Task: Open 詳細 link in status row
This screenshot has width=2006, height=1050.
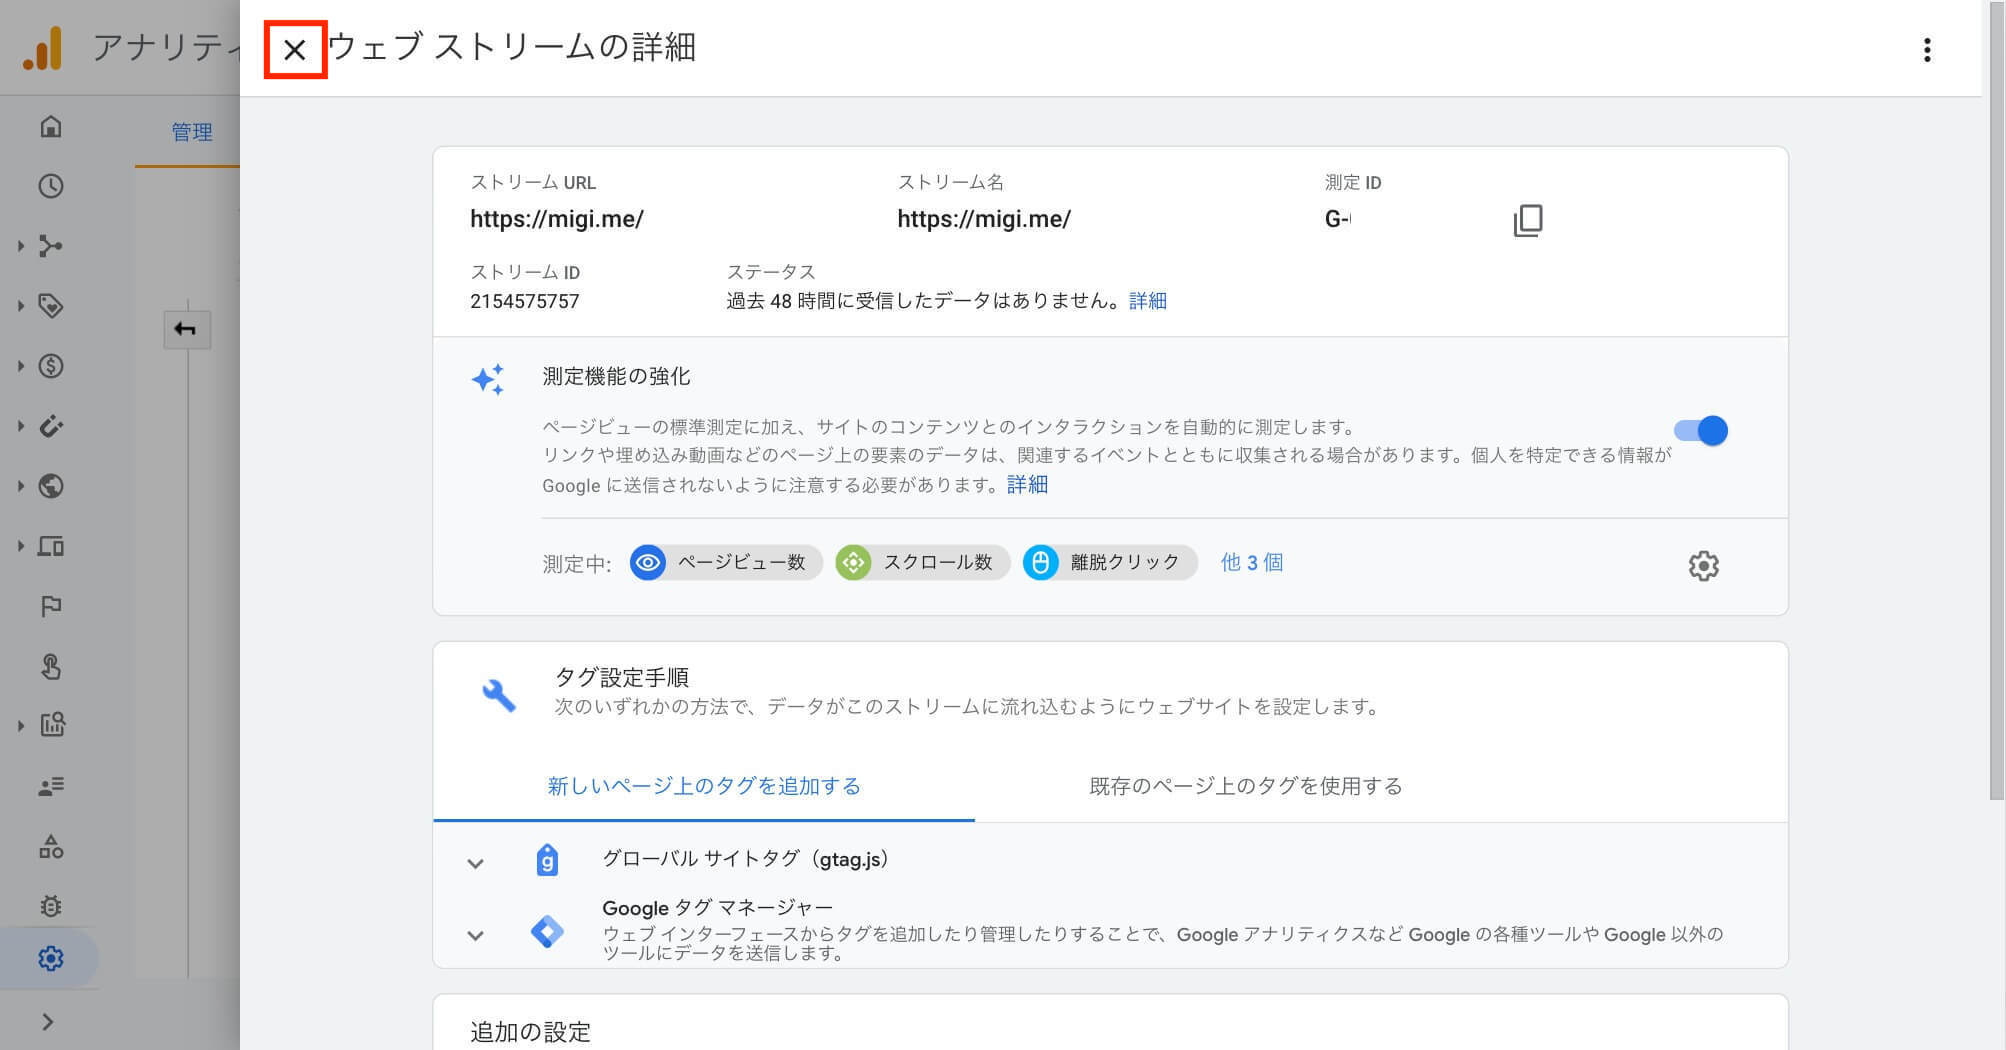Action: pos(1148,301)
